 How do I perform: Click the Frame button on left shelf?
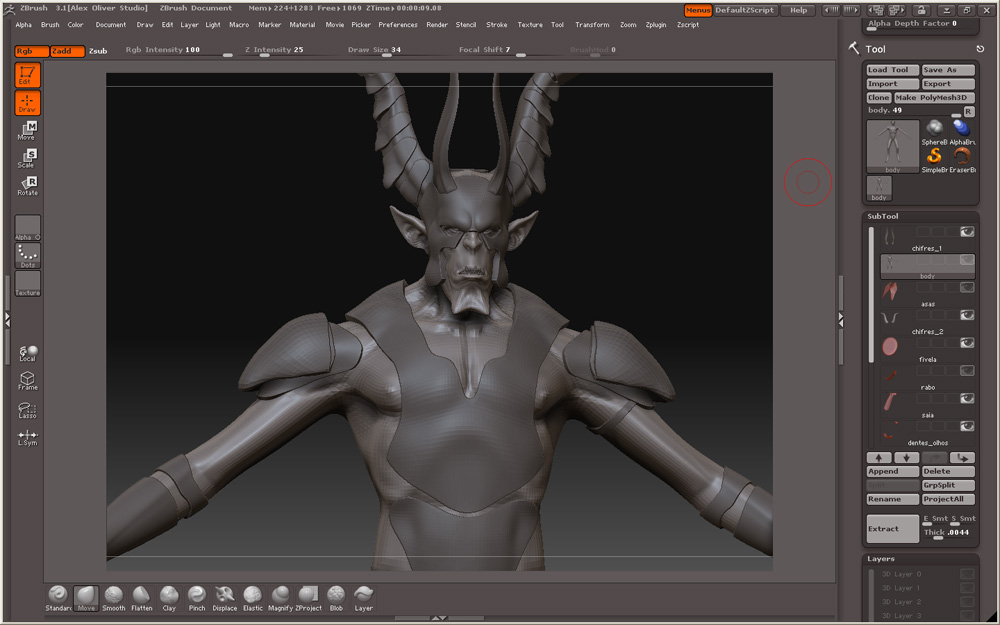(x=27, y=381)
